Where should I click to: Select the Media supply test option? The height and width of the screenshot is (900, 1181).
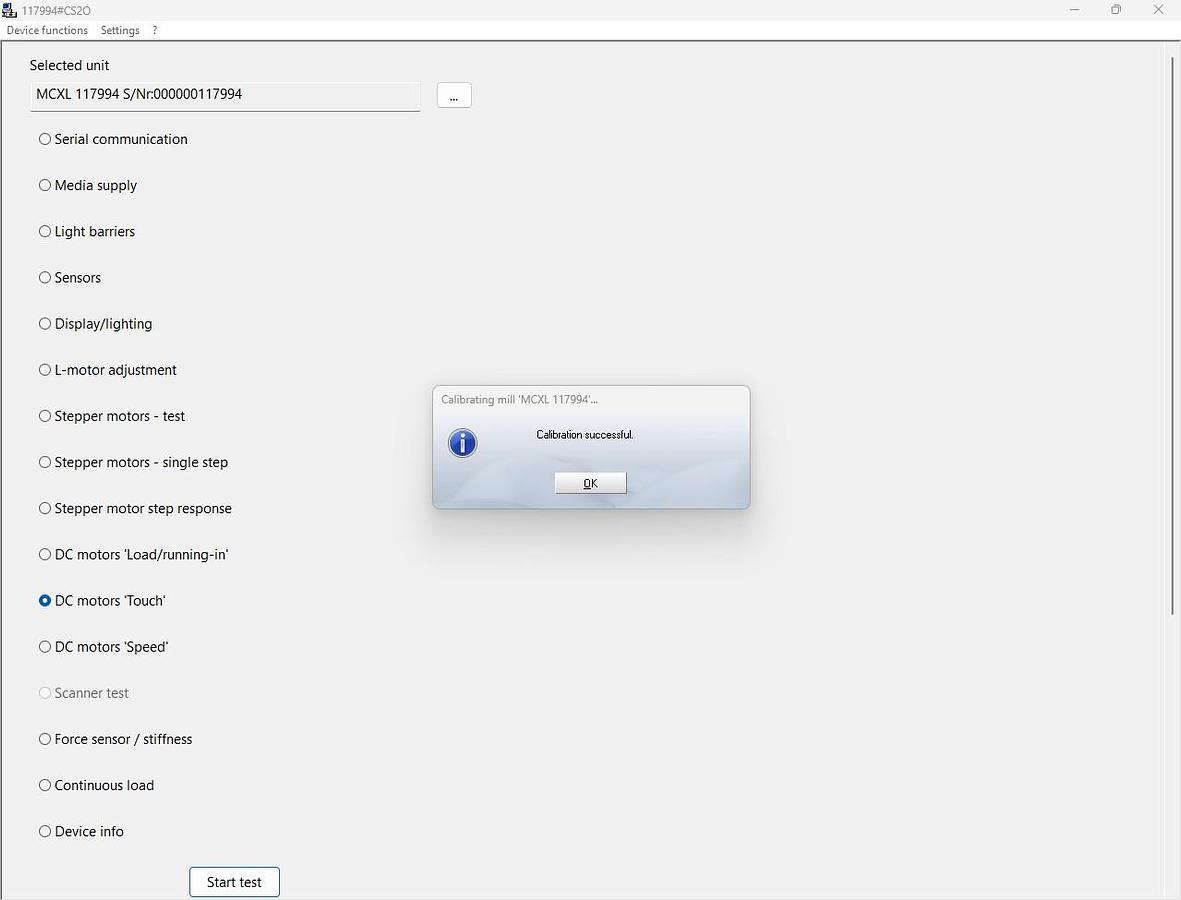(45, 185)
